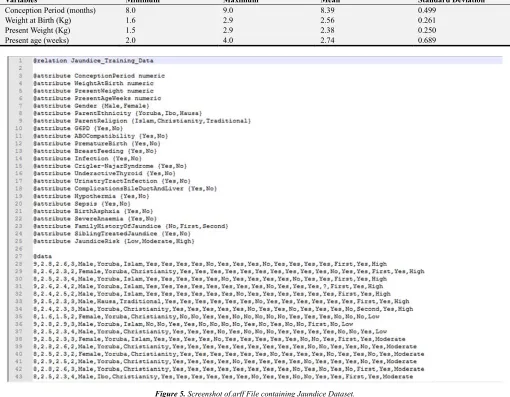Click the '@attribute ConceptionPeriod numeric' line
Viewport: 510px width, 397px height.
pos(99,76)
